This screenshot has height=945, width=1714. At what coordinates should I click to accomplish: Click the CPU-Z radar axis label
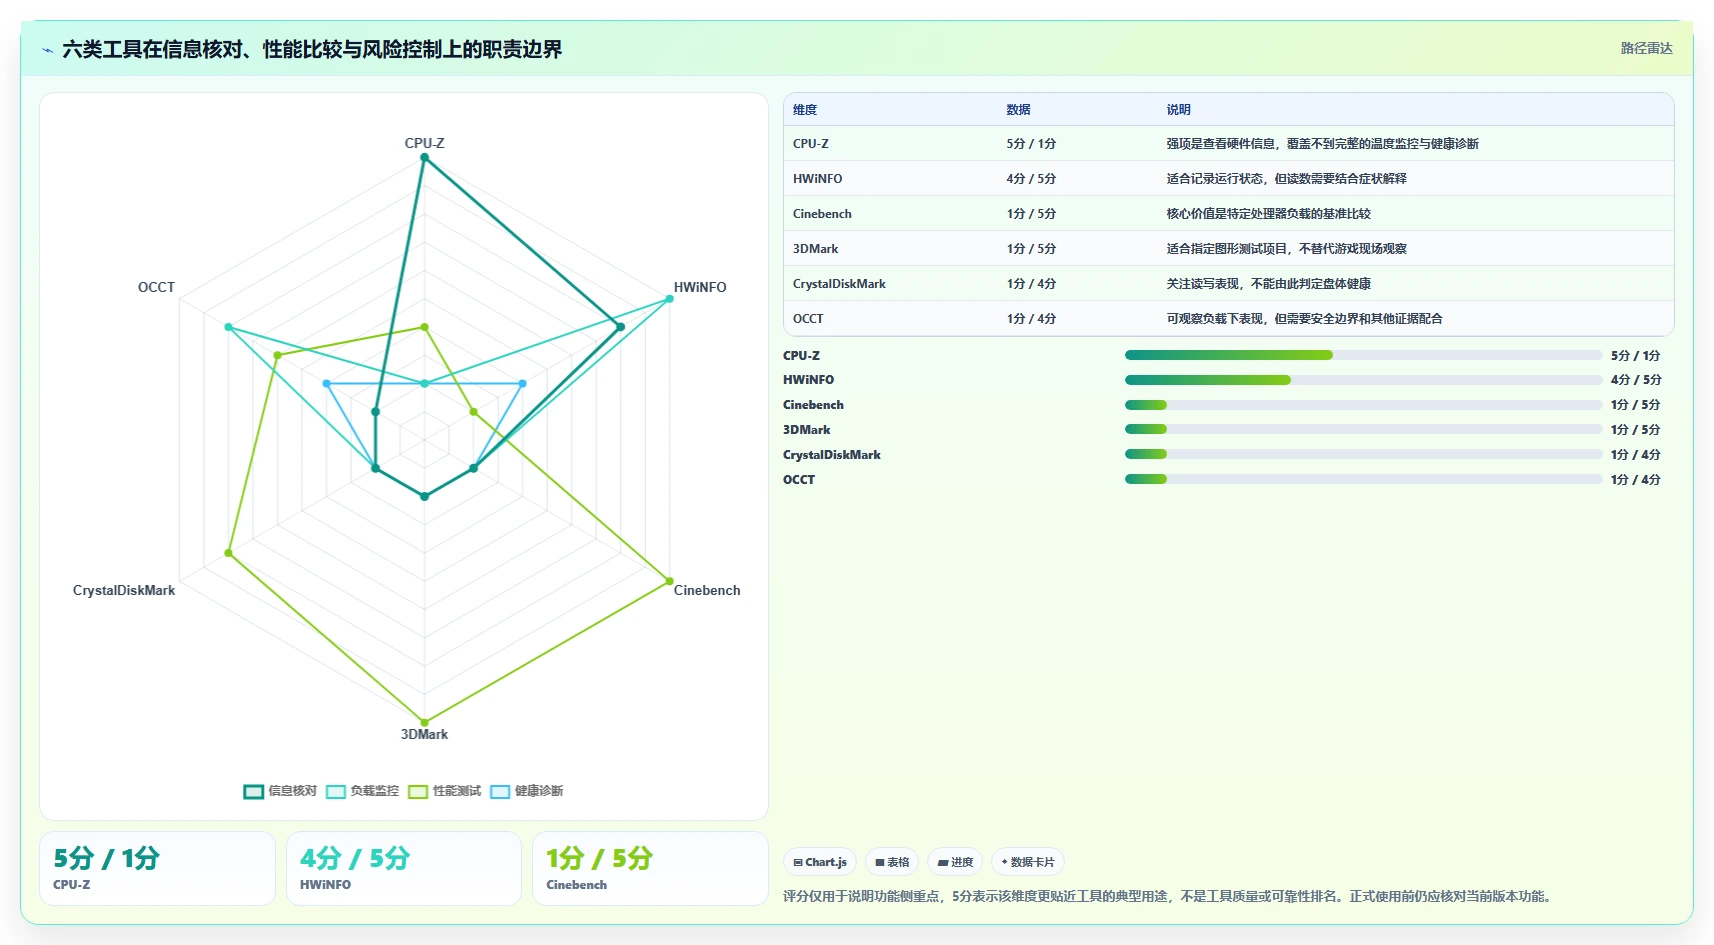[x=424, y=143]
